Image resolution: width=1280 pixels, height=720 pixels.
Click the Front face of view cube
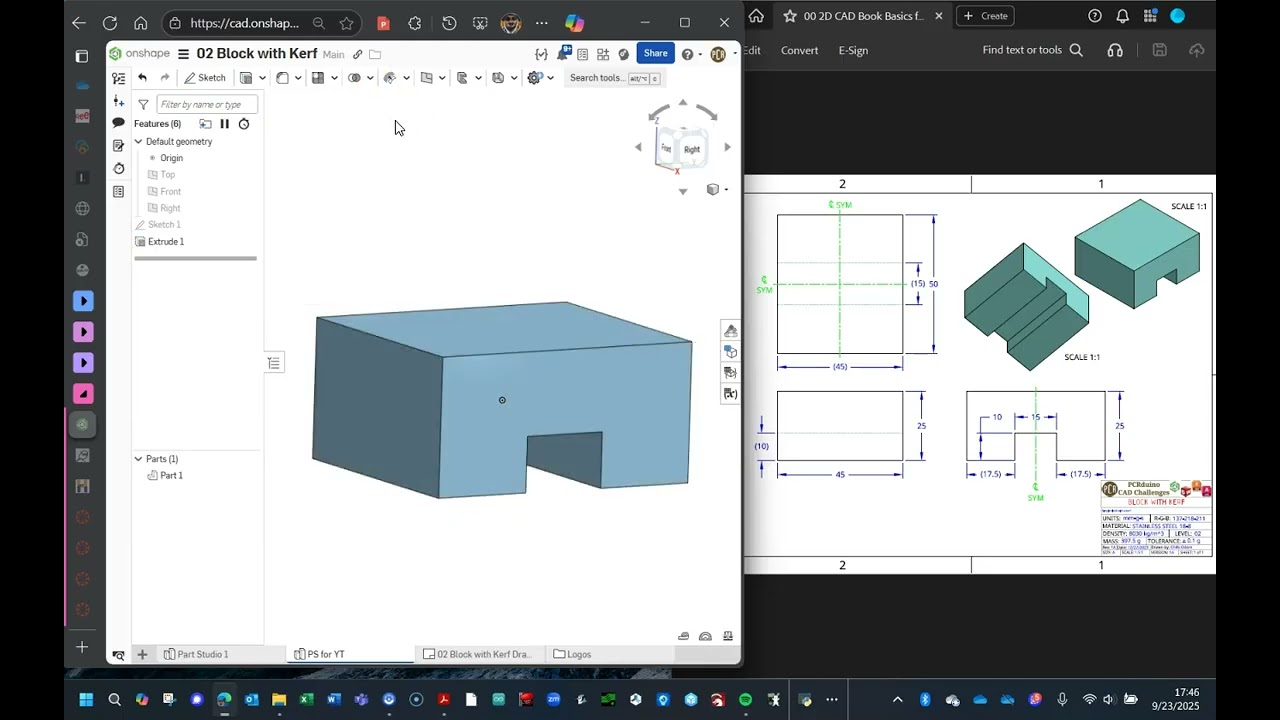(x=666, y=148)
